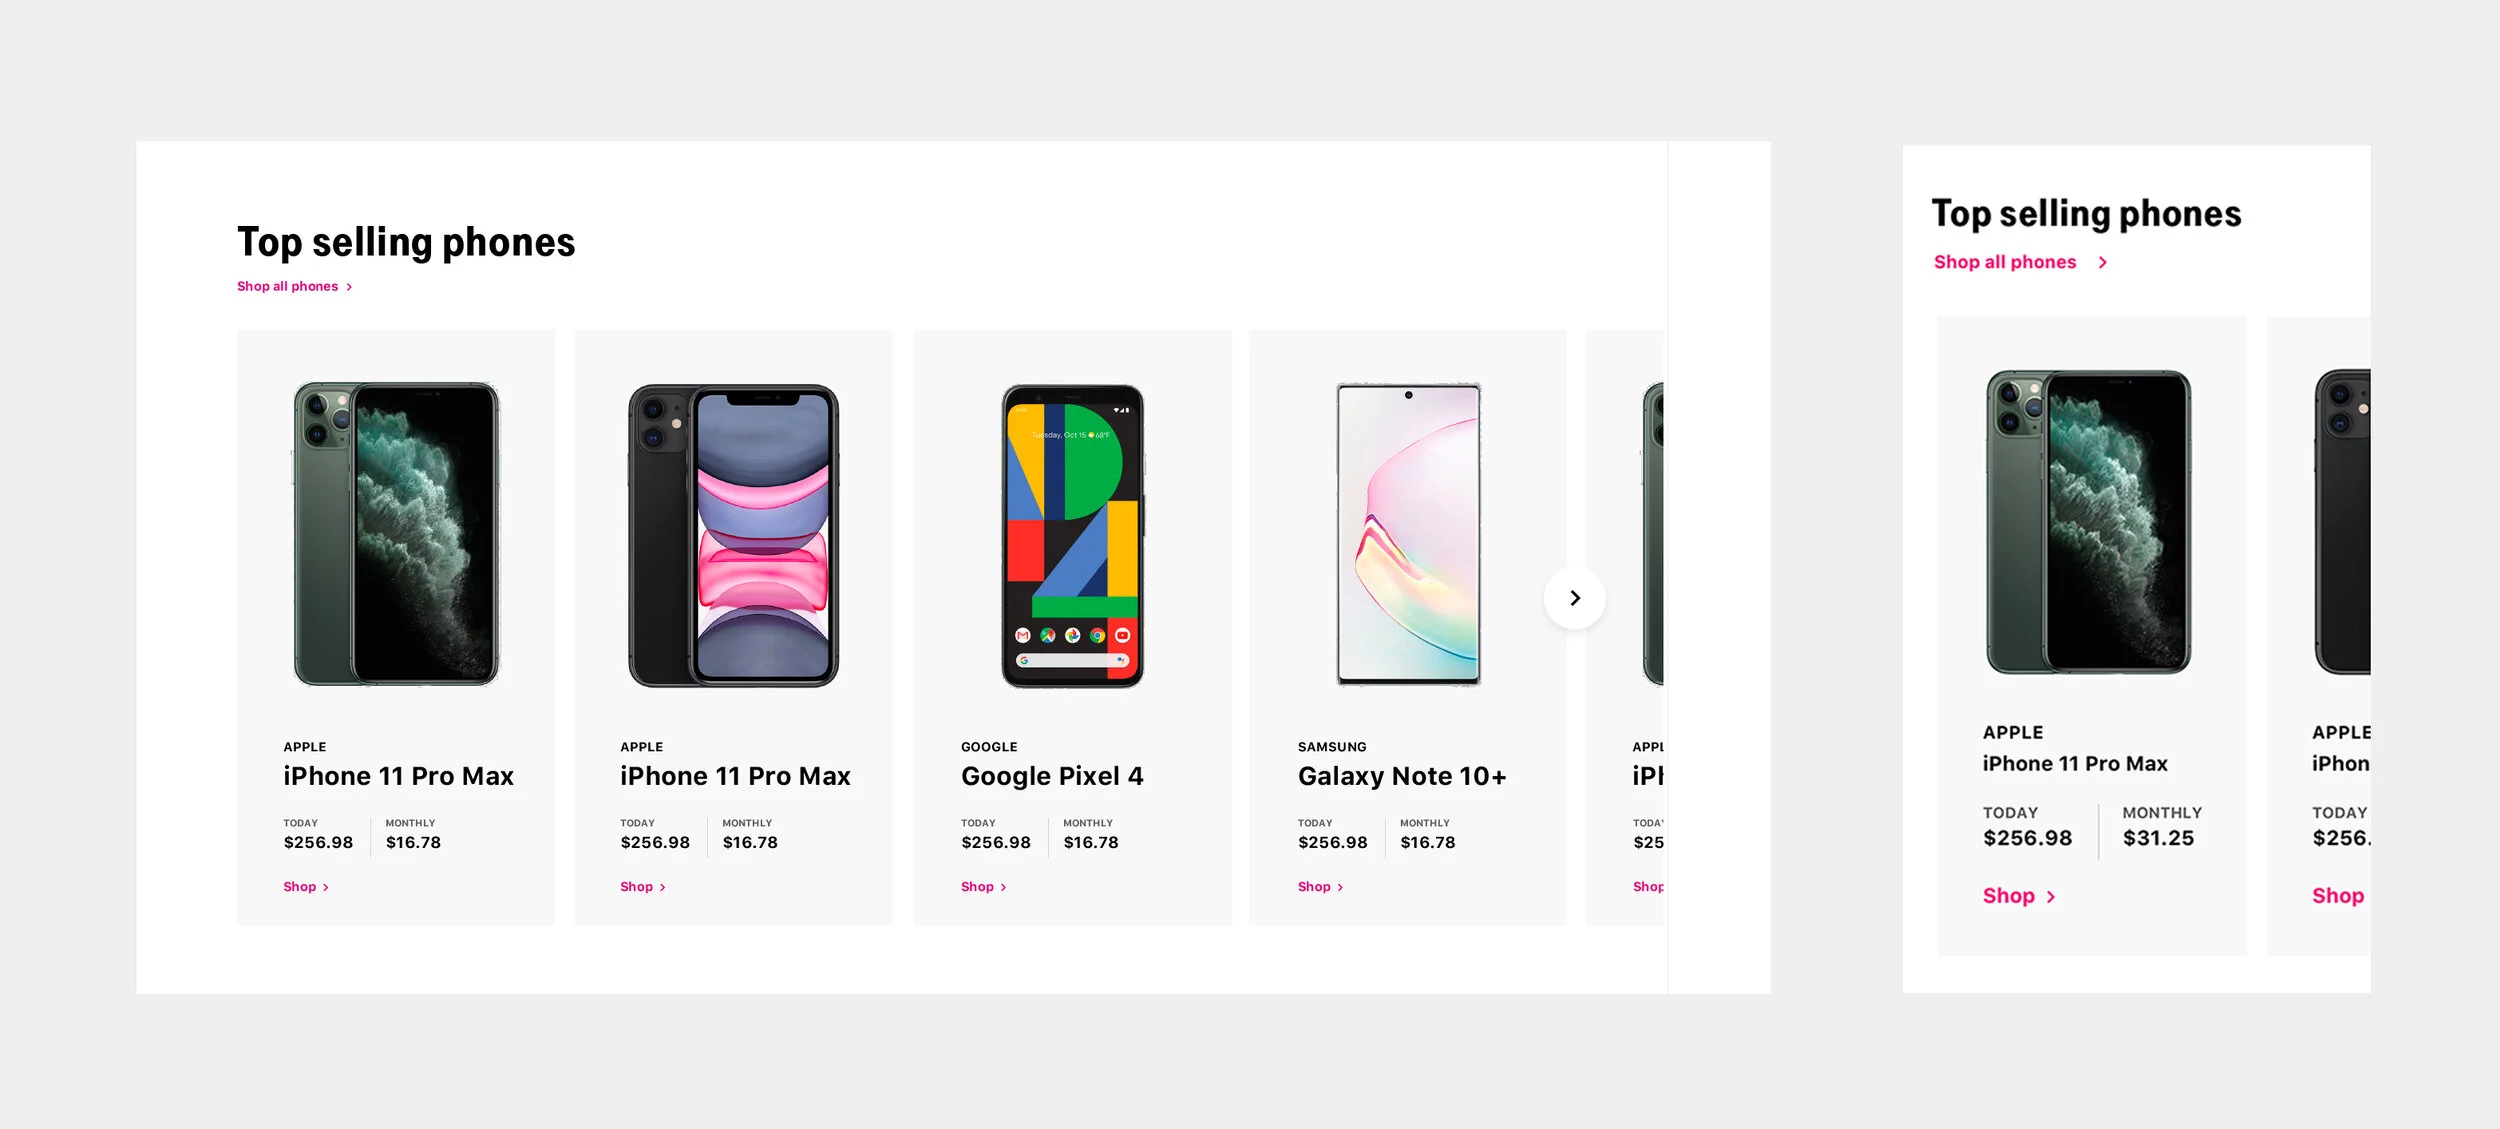Select the Google Pixel 4 phone image

[x=1072, y=535]
